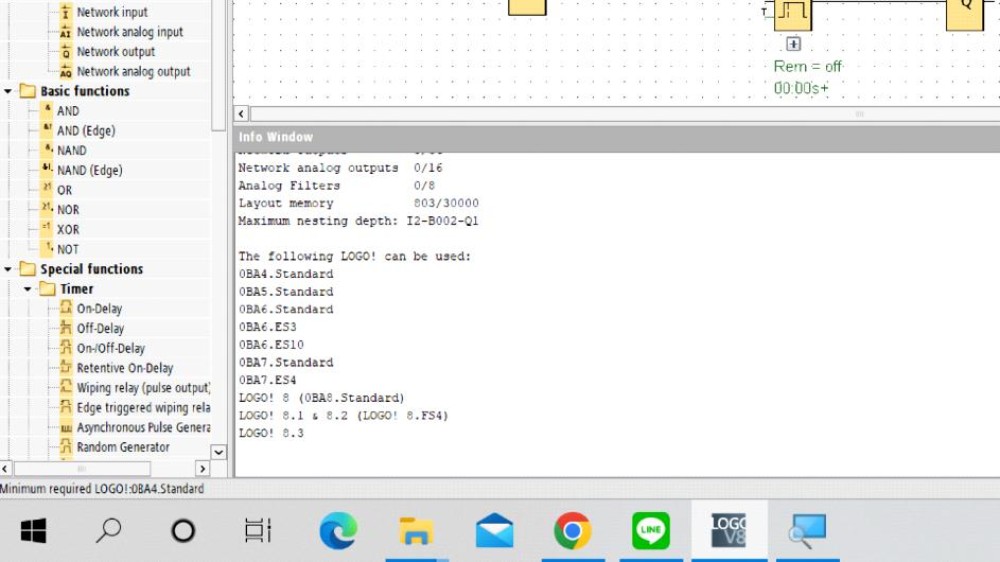
Task: Launch Microsoft Edge from the taskbar
Action: 338,531
